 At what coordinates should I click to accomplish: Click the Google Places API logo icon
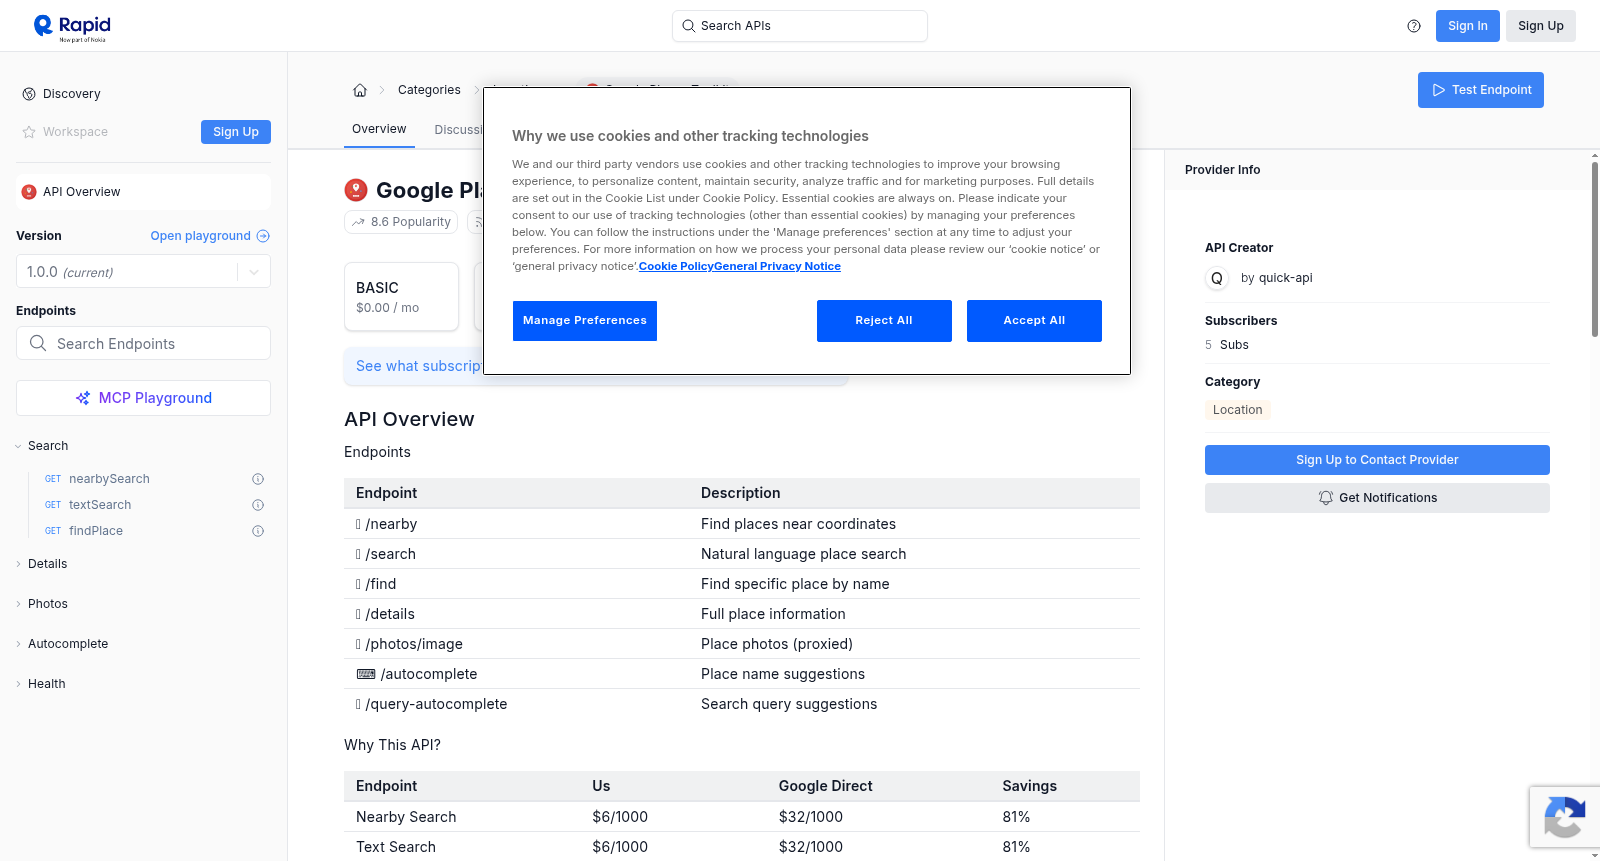point(356,190)
